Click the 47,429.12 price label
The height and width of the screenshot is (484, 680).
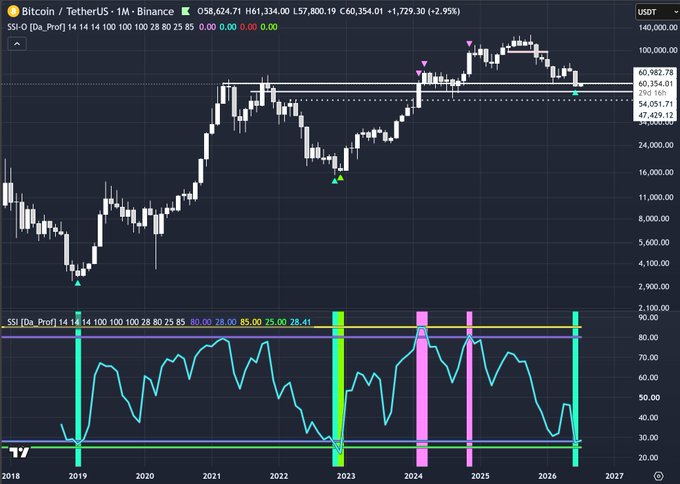(656, 115)
